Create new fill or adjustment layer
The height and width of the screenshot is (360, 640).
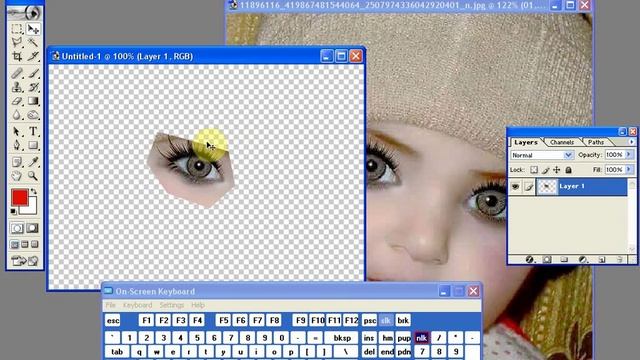(583, 259)
